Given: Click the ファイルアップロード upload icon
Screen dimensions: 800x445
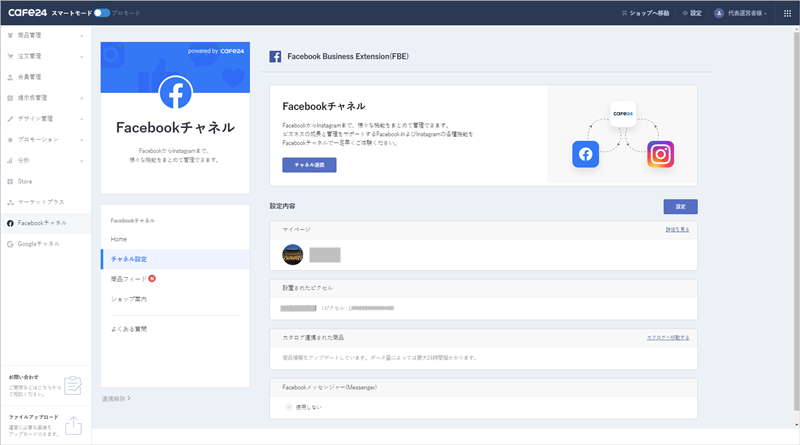Looking at the screenshot, I should tap(73, 425).
